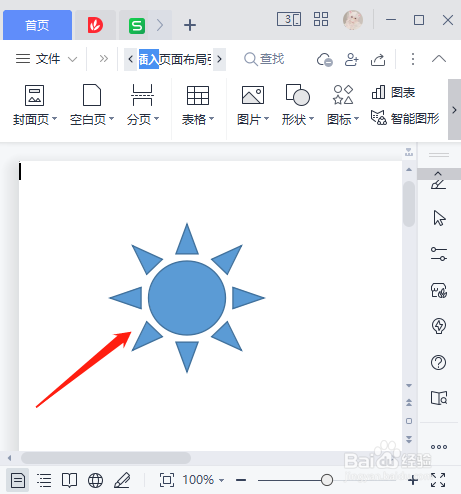Viewport: 461px width, 494px height.
Task: Expand the 文件 dropdown arrow
Action: coord(72,59)
